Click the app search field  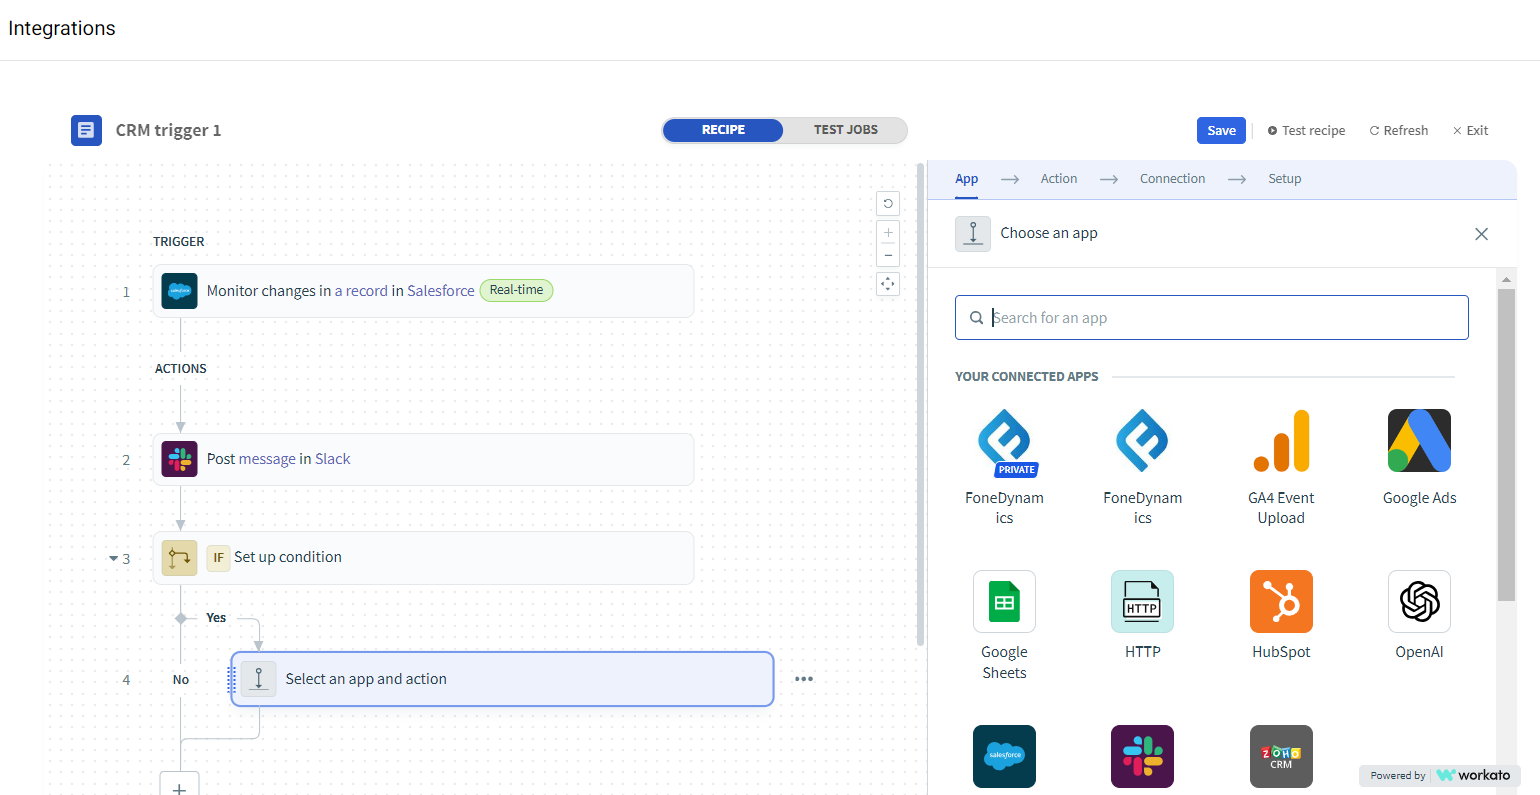pos(1210,317)
